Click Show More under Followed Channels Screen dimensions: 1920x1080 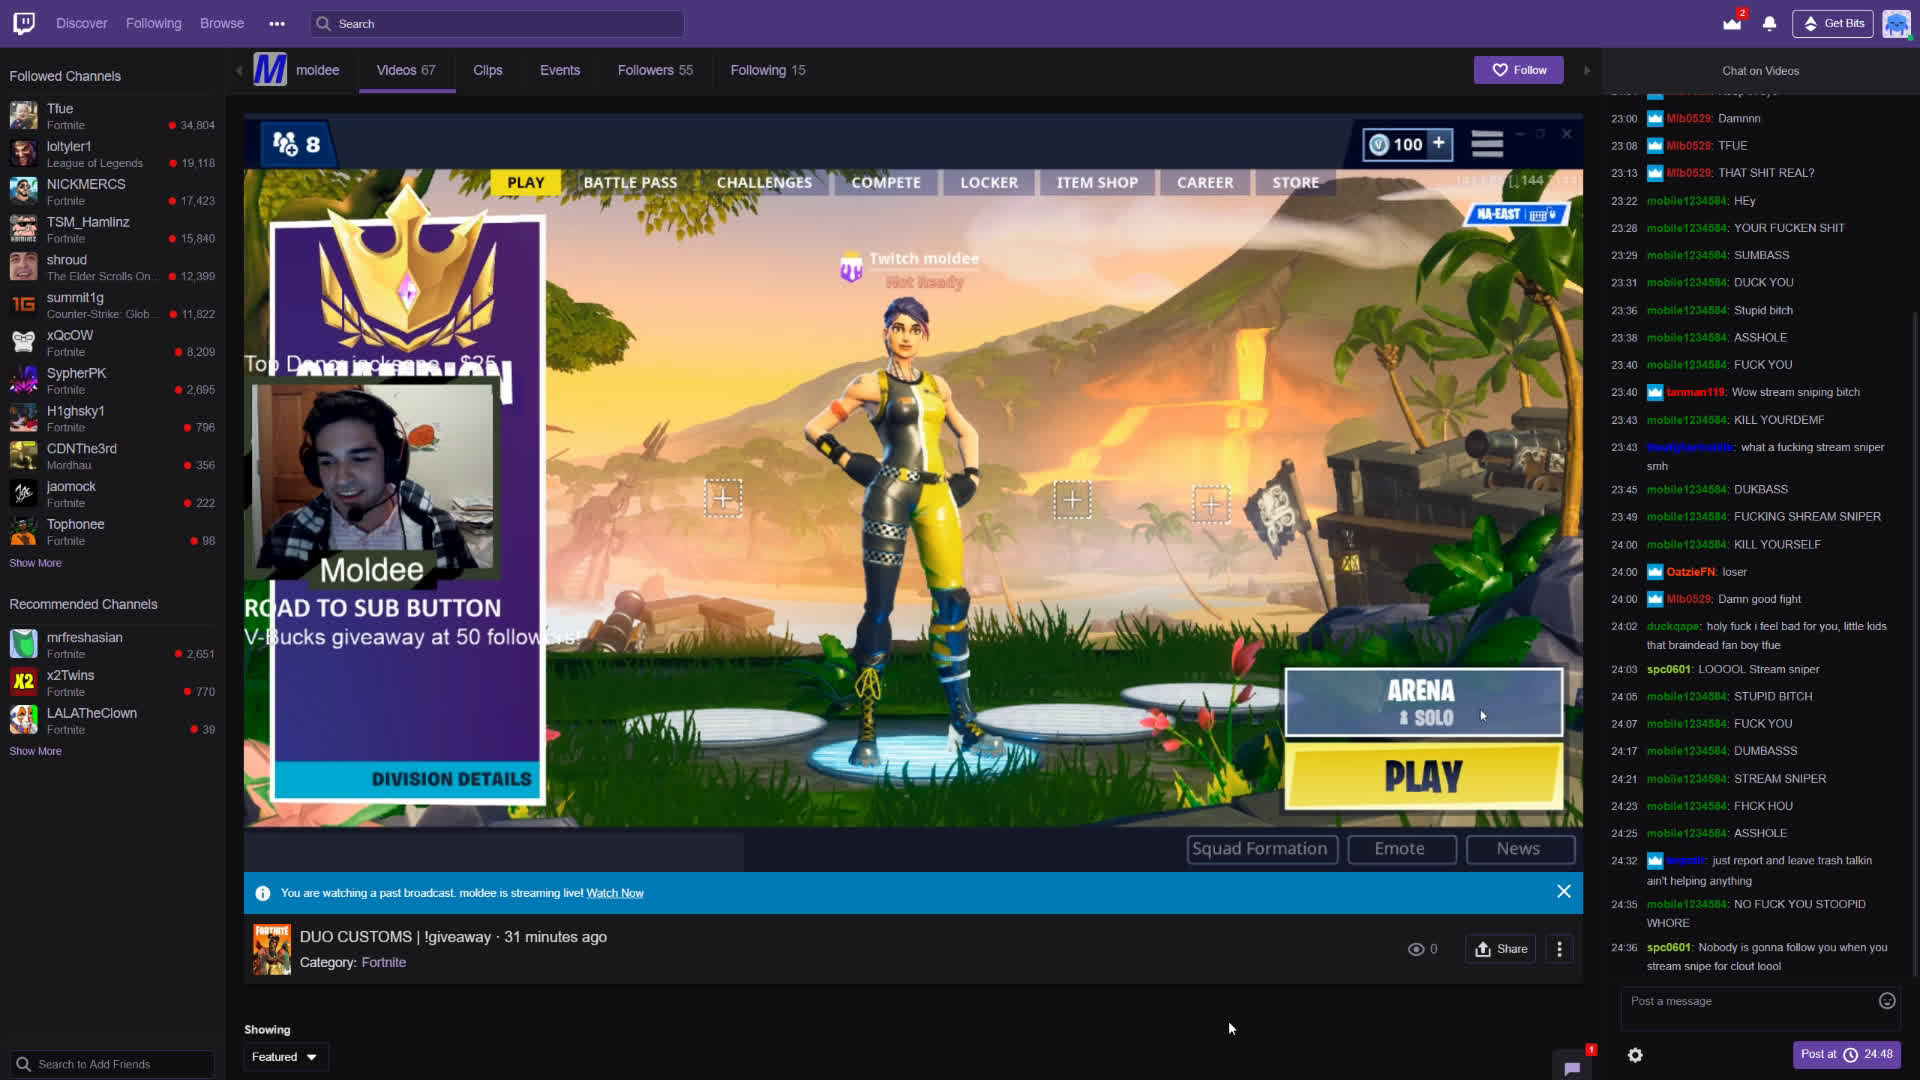(35, 563)
